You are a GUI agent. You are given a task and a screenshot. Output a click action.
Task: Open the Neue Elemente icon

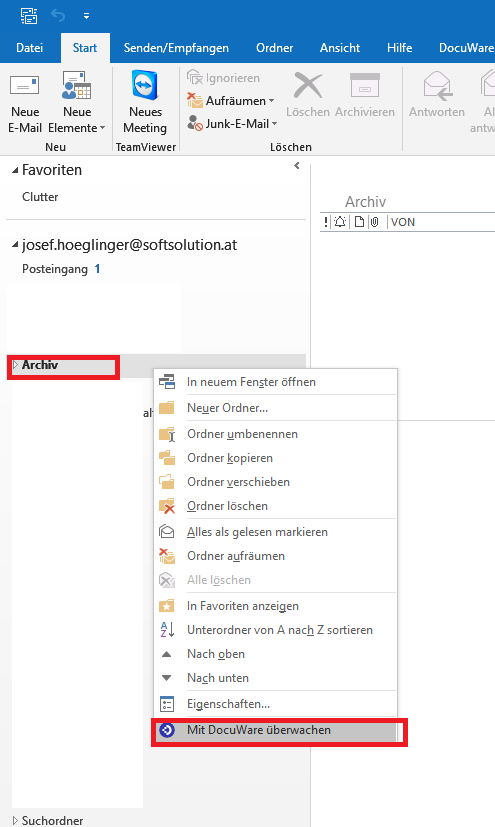click(x=76, y=86)
